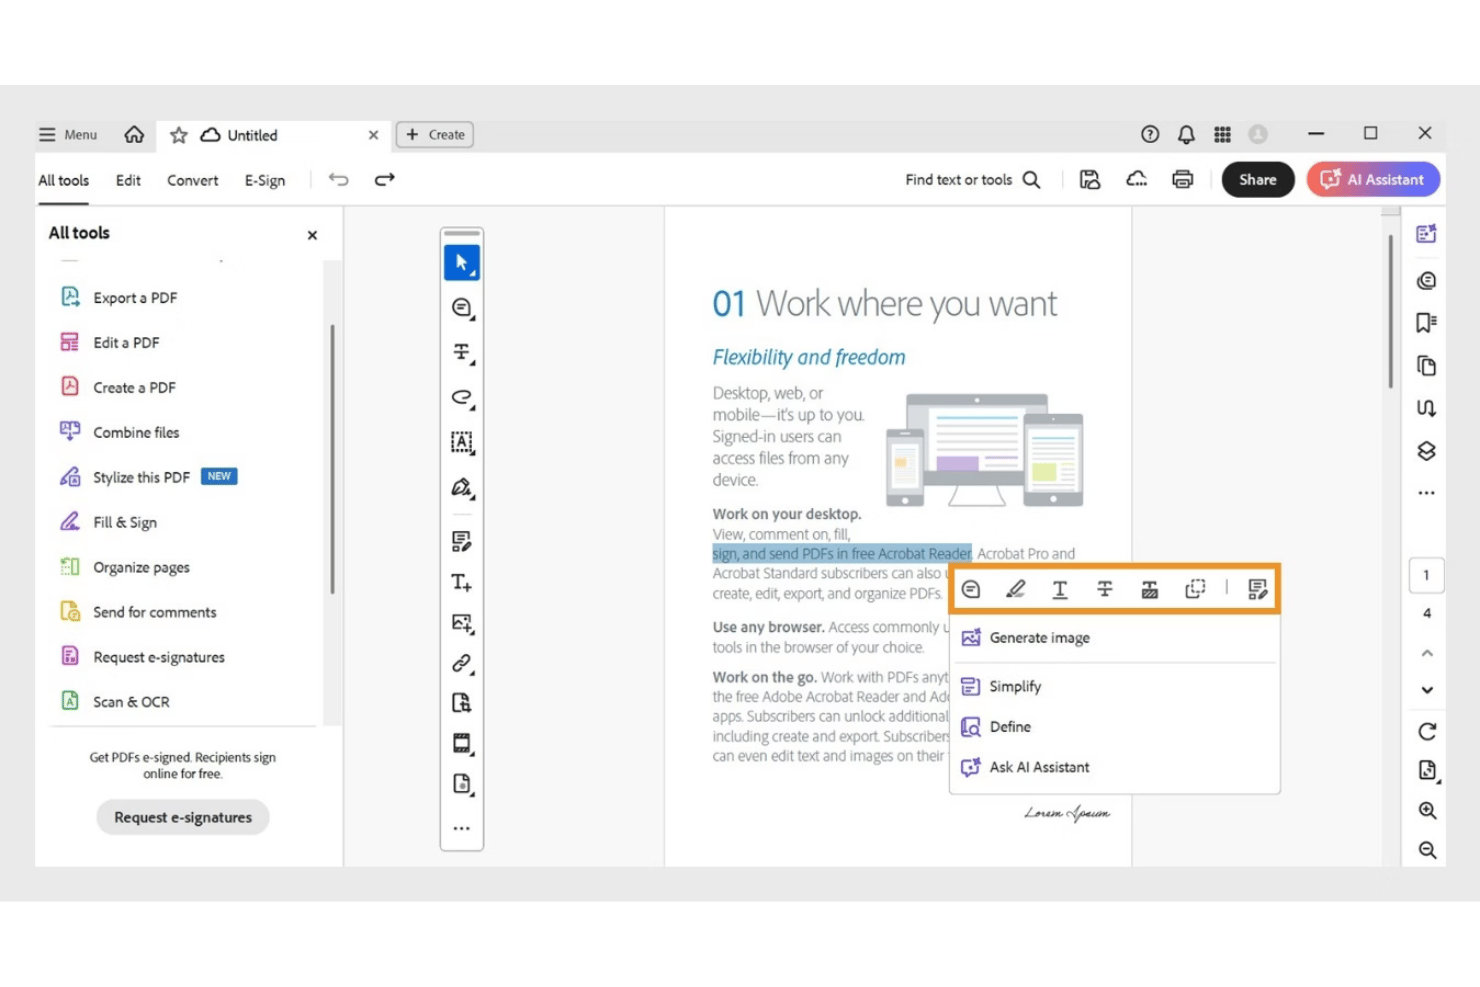
Task: Open notifications bell icon
Action: (1186, 134)
